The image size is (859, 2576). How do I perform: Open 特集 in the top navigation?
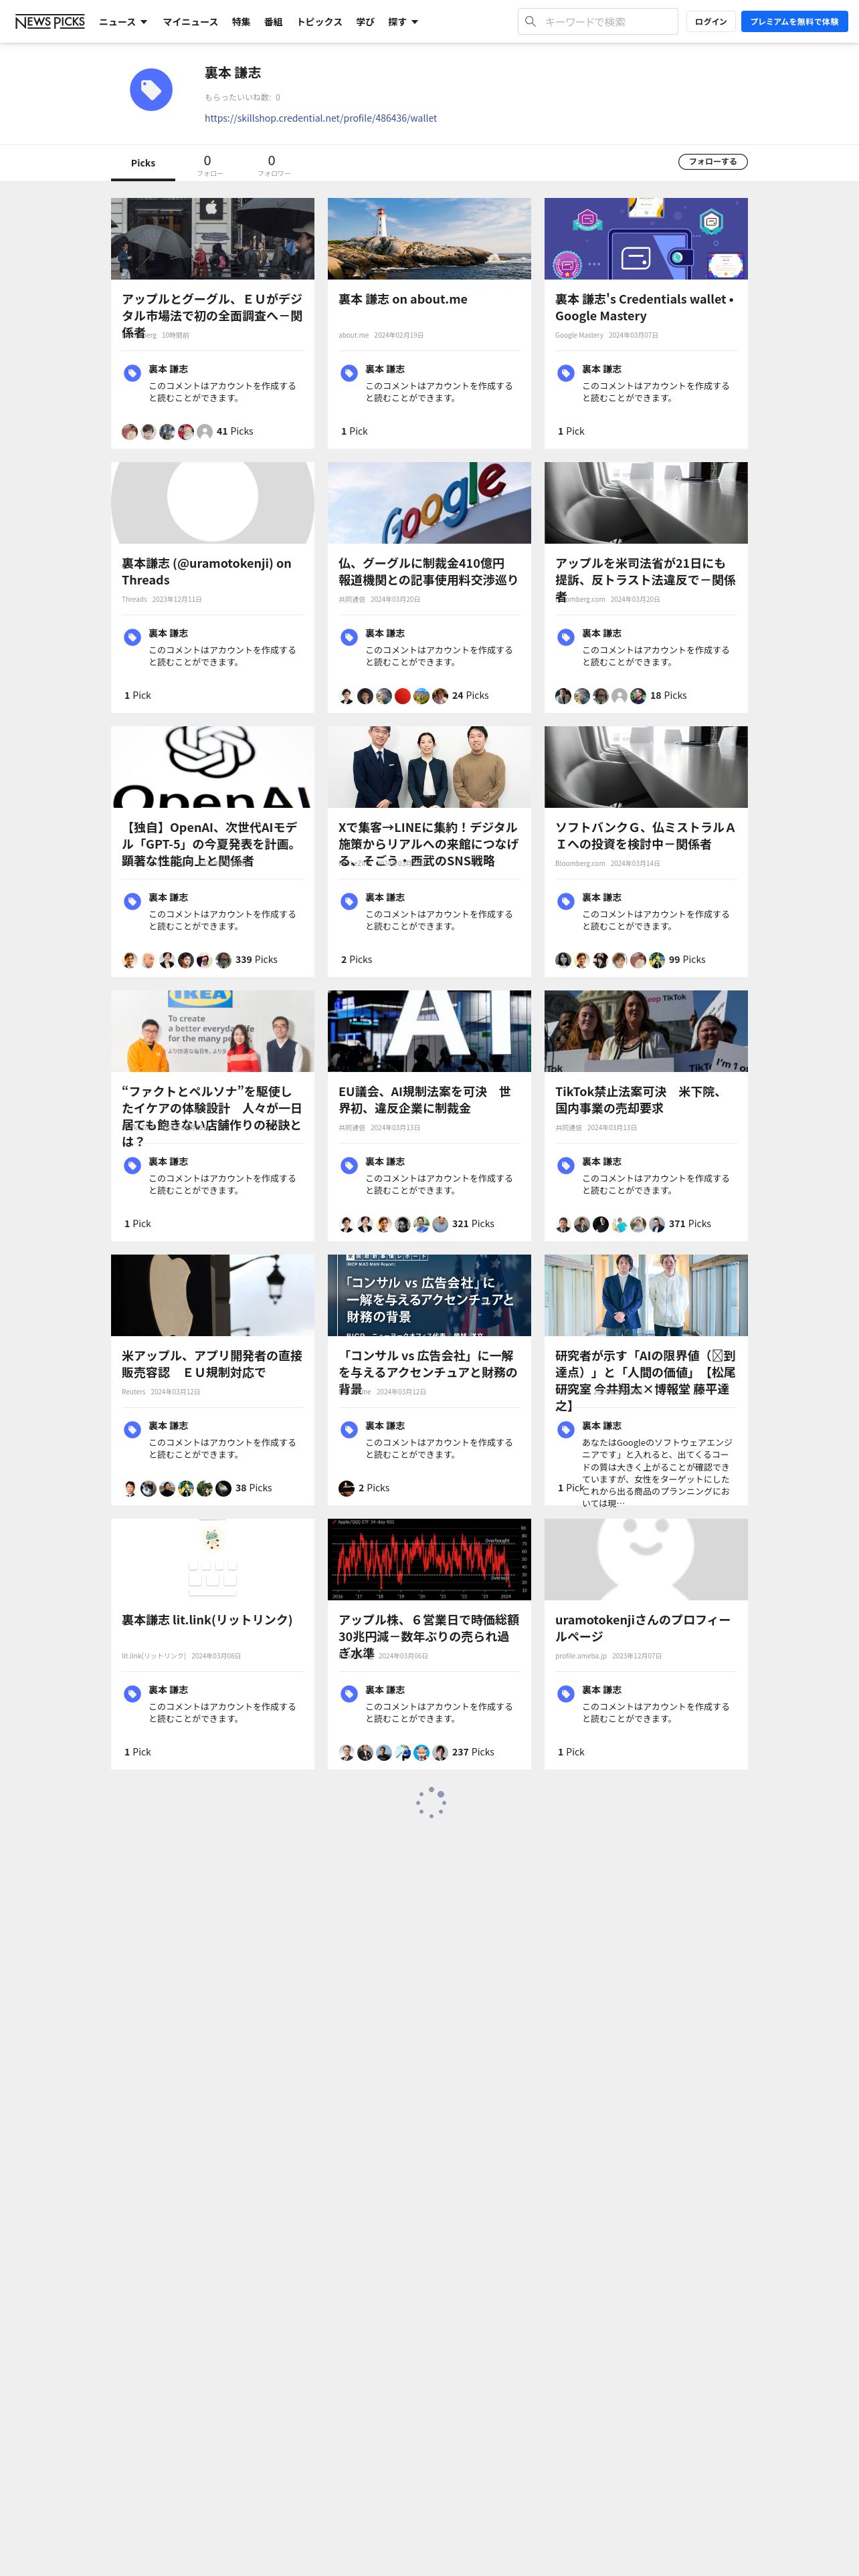[x=241, y=21]
